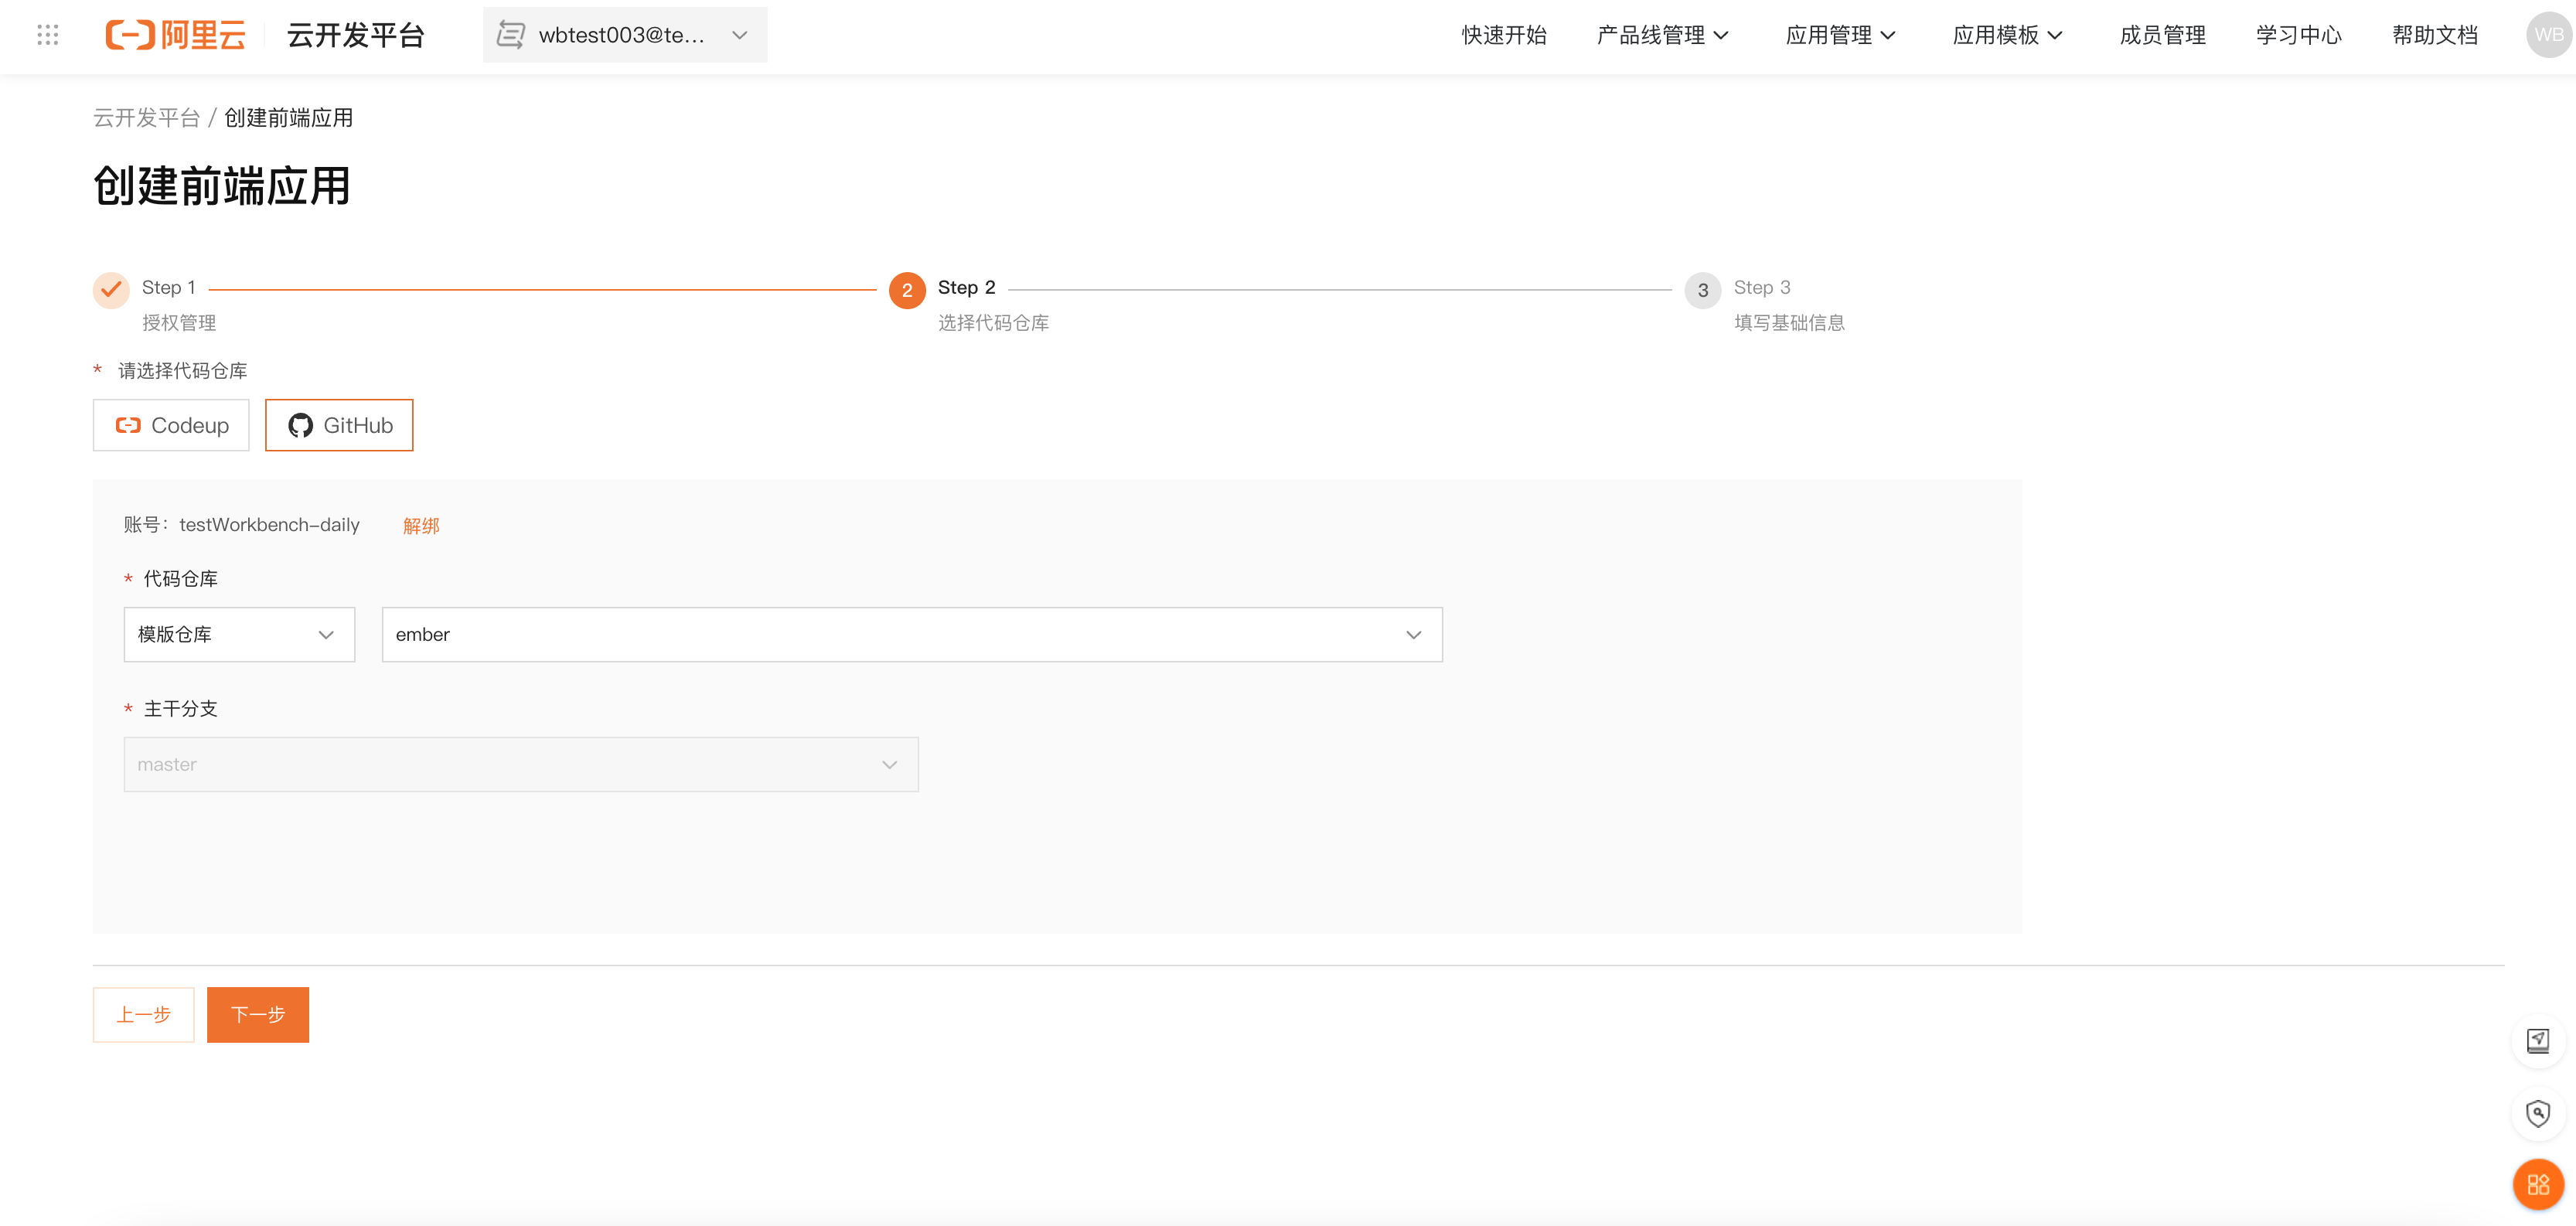Select the Codeup repository source
Viewport: 2576px width, 1226px height.
pos(170,424)
